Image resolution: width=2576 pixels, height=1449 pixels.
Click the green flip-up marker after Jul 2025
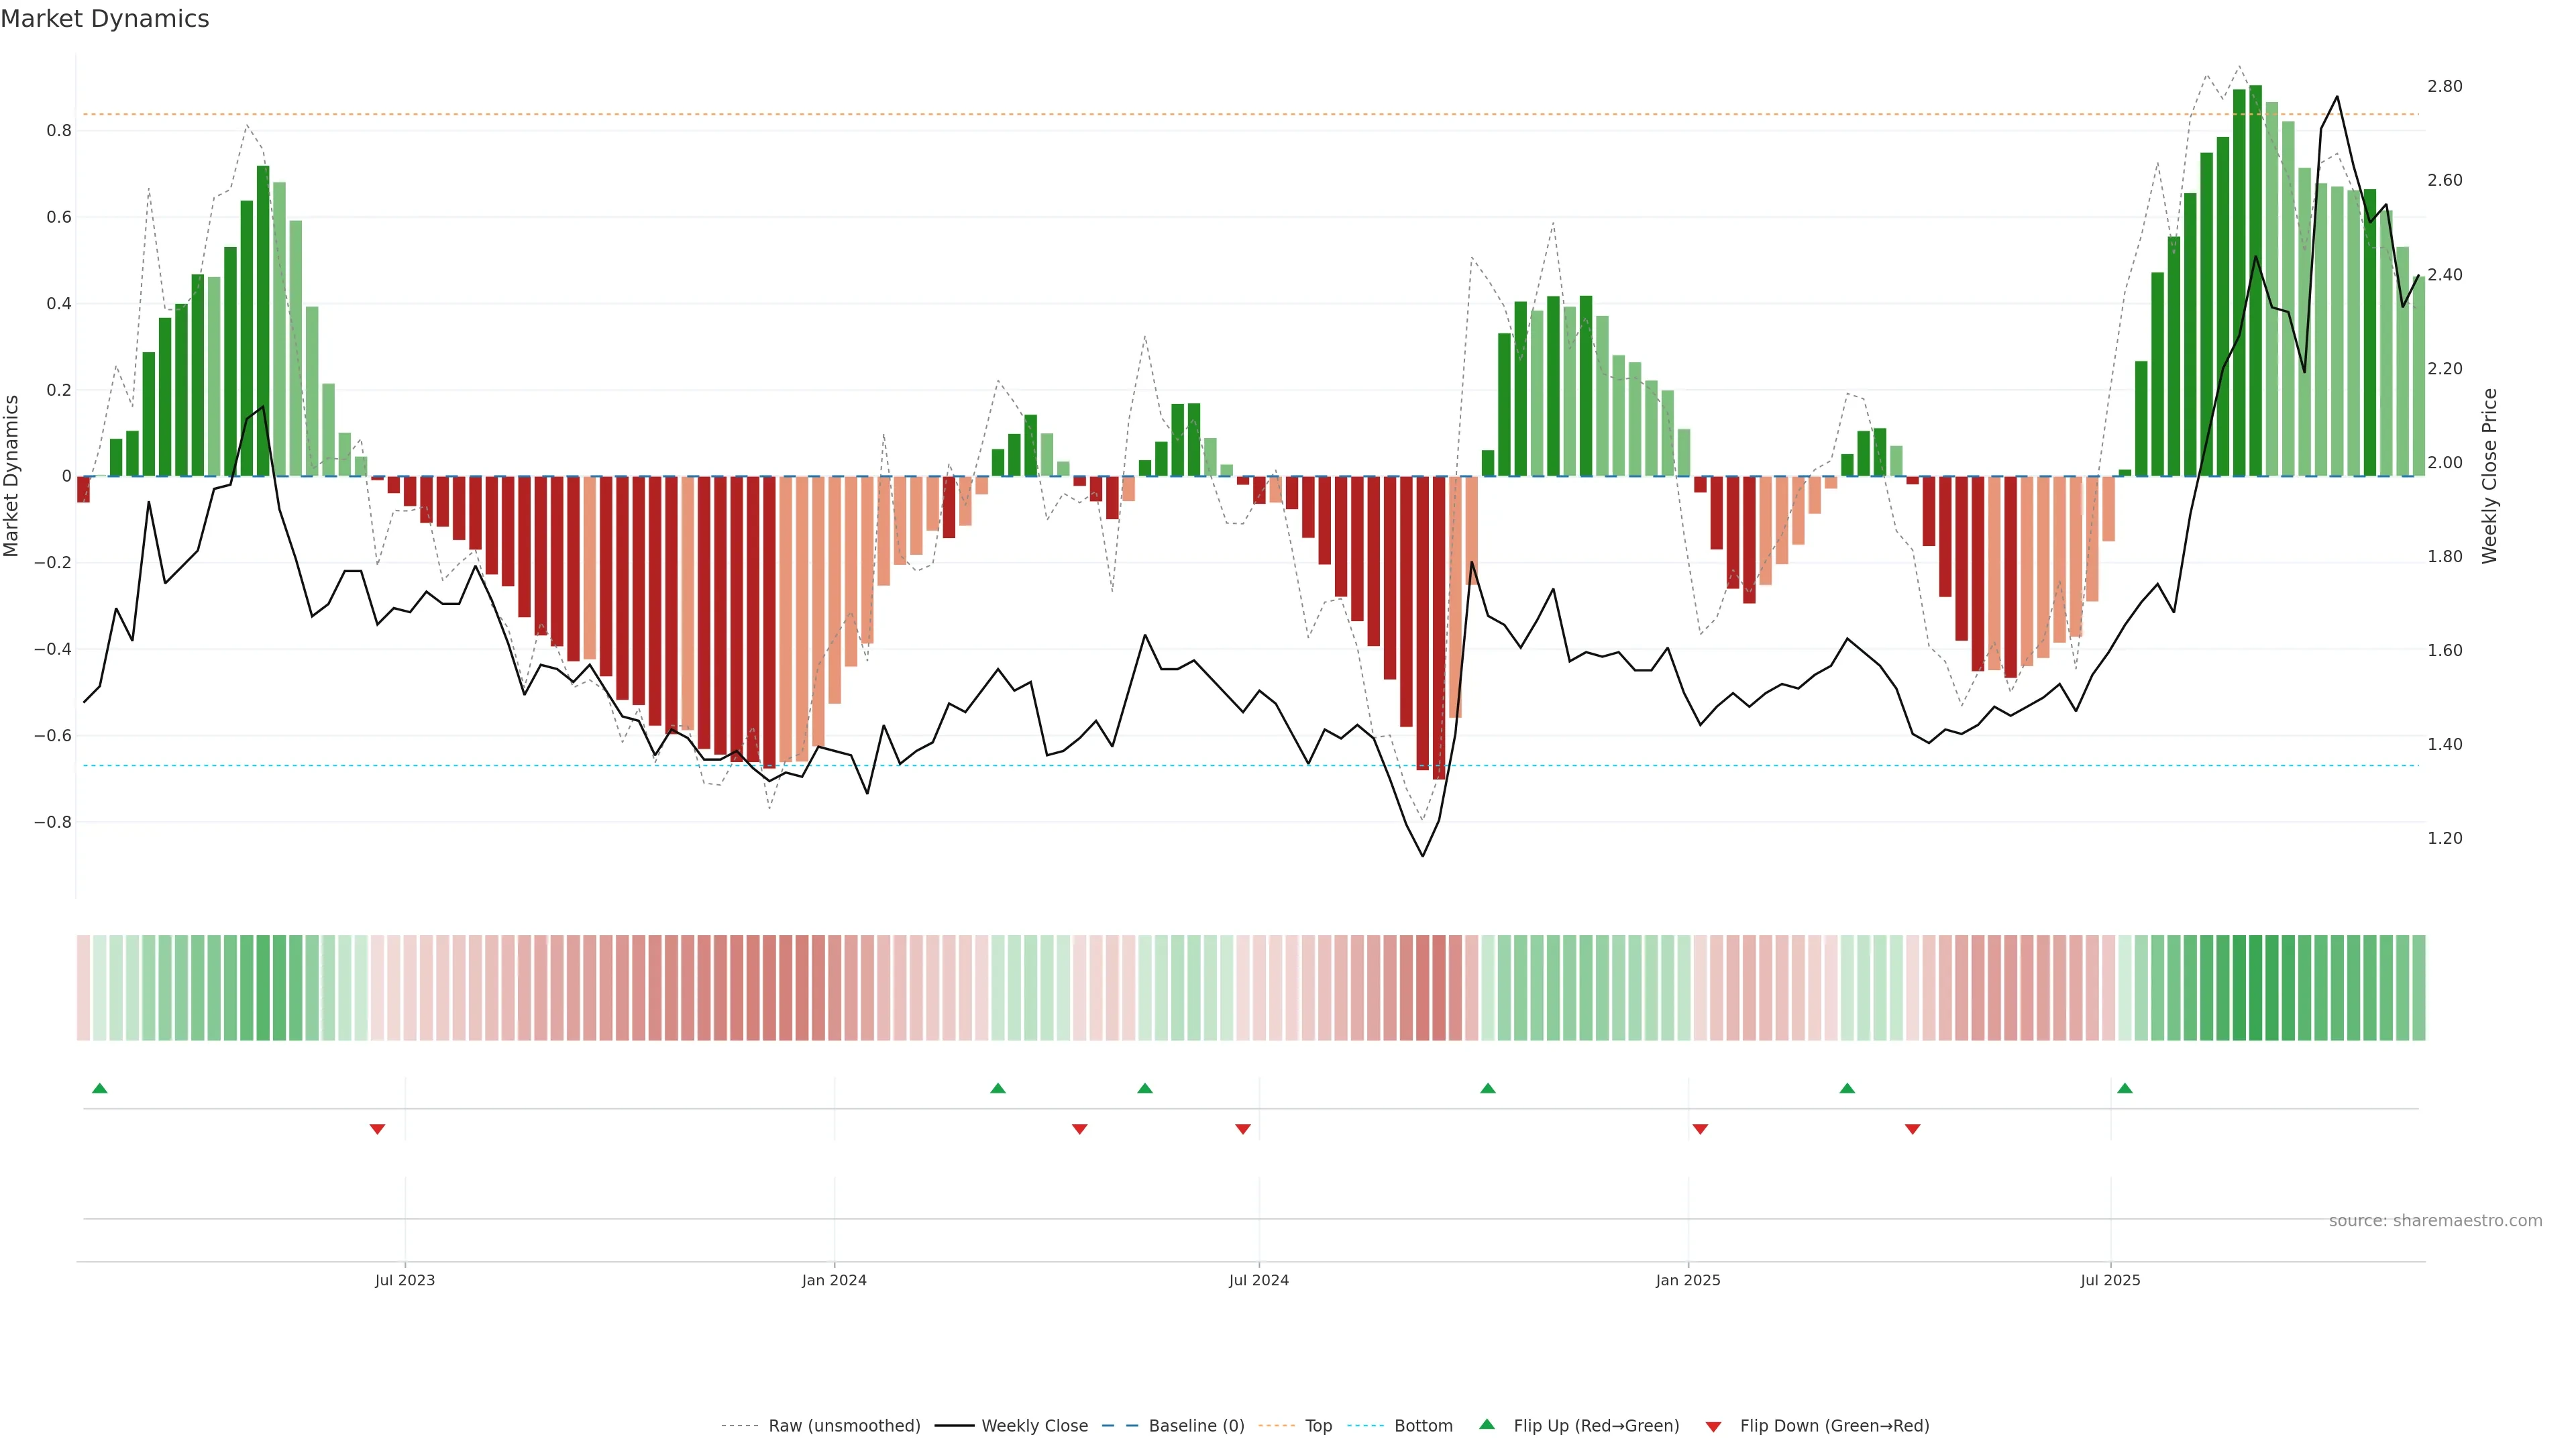pos(2125,1088)
